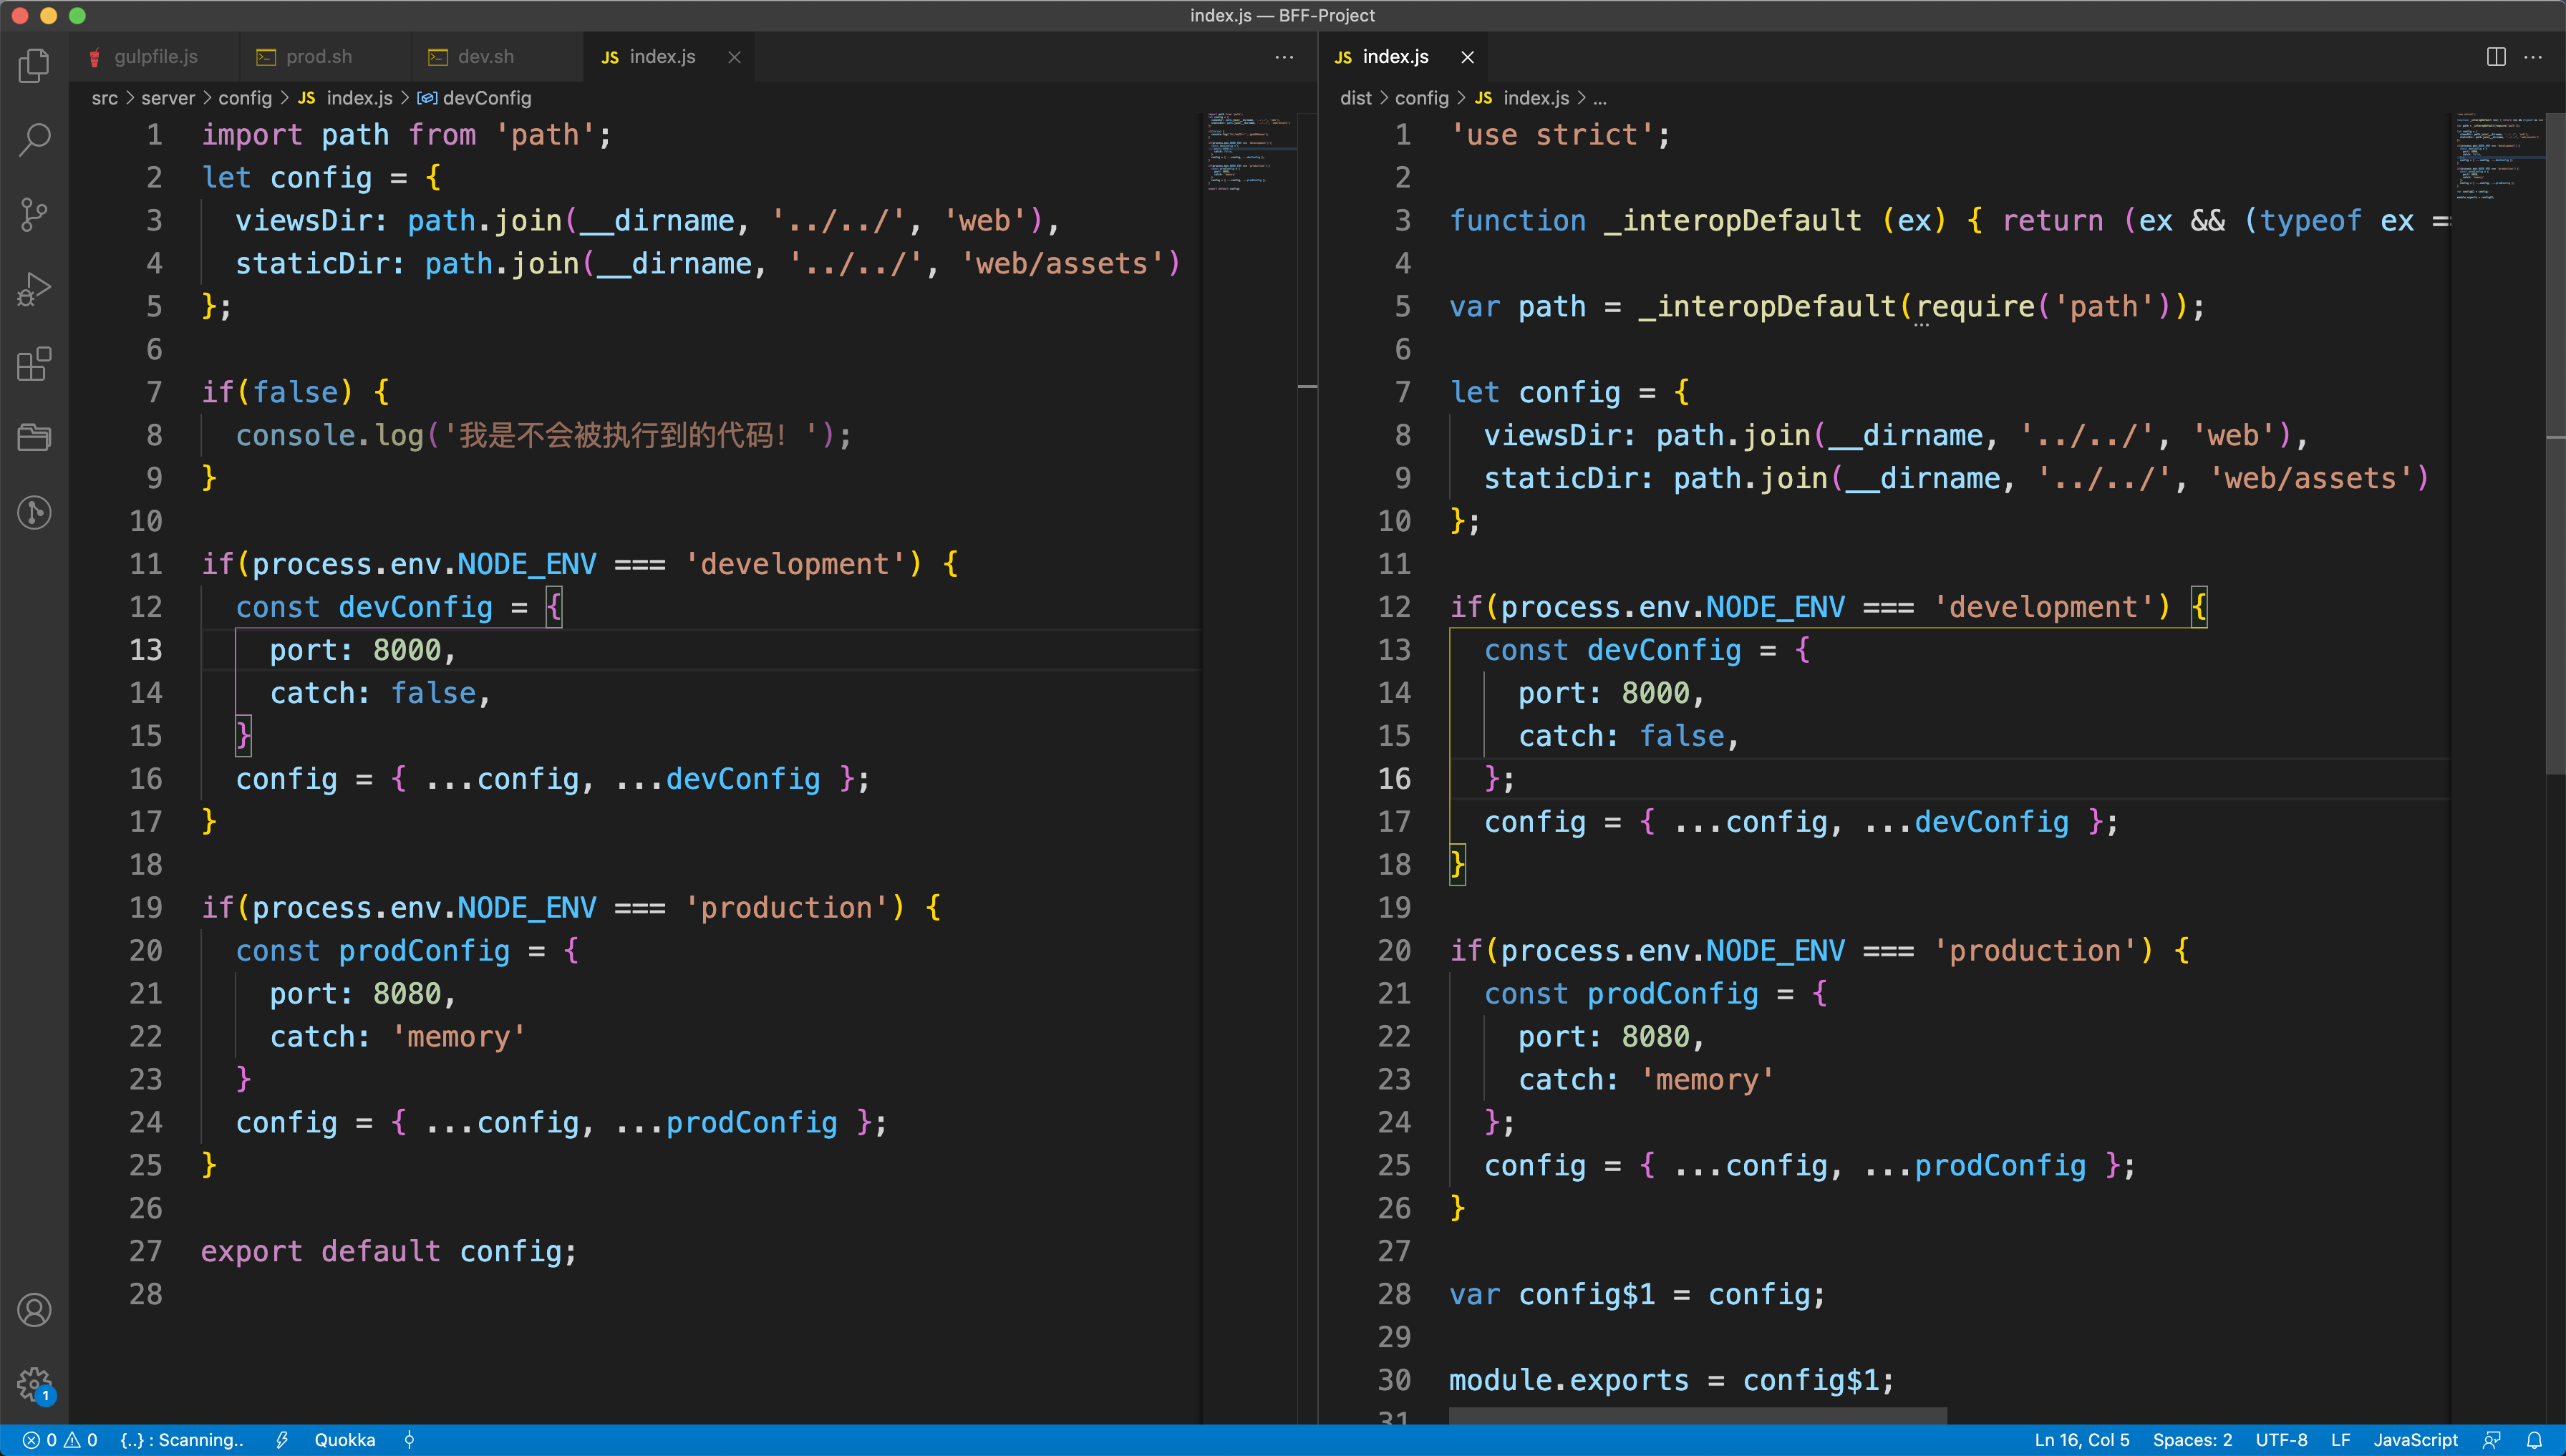Close the left index.js tab

point(734,57)
